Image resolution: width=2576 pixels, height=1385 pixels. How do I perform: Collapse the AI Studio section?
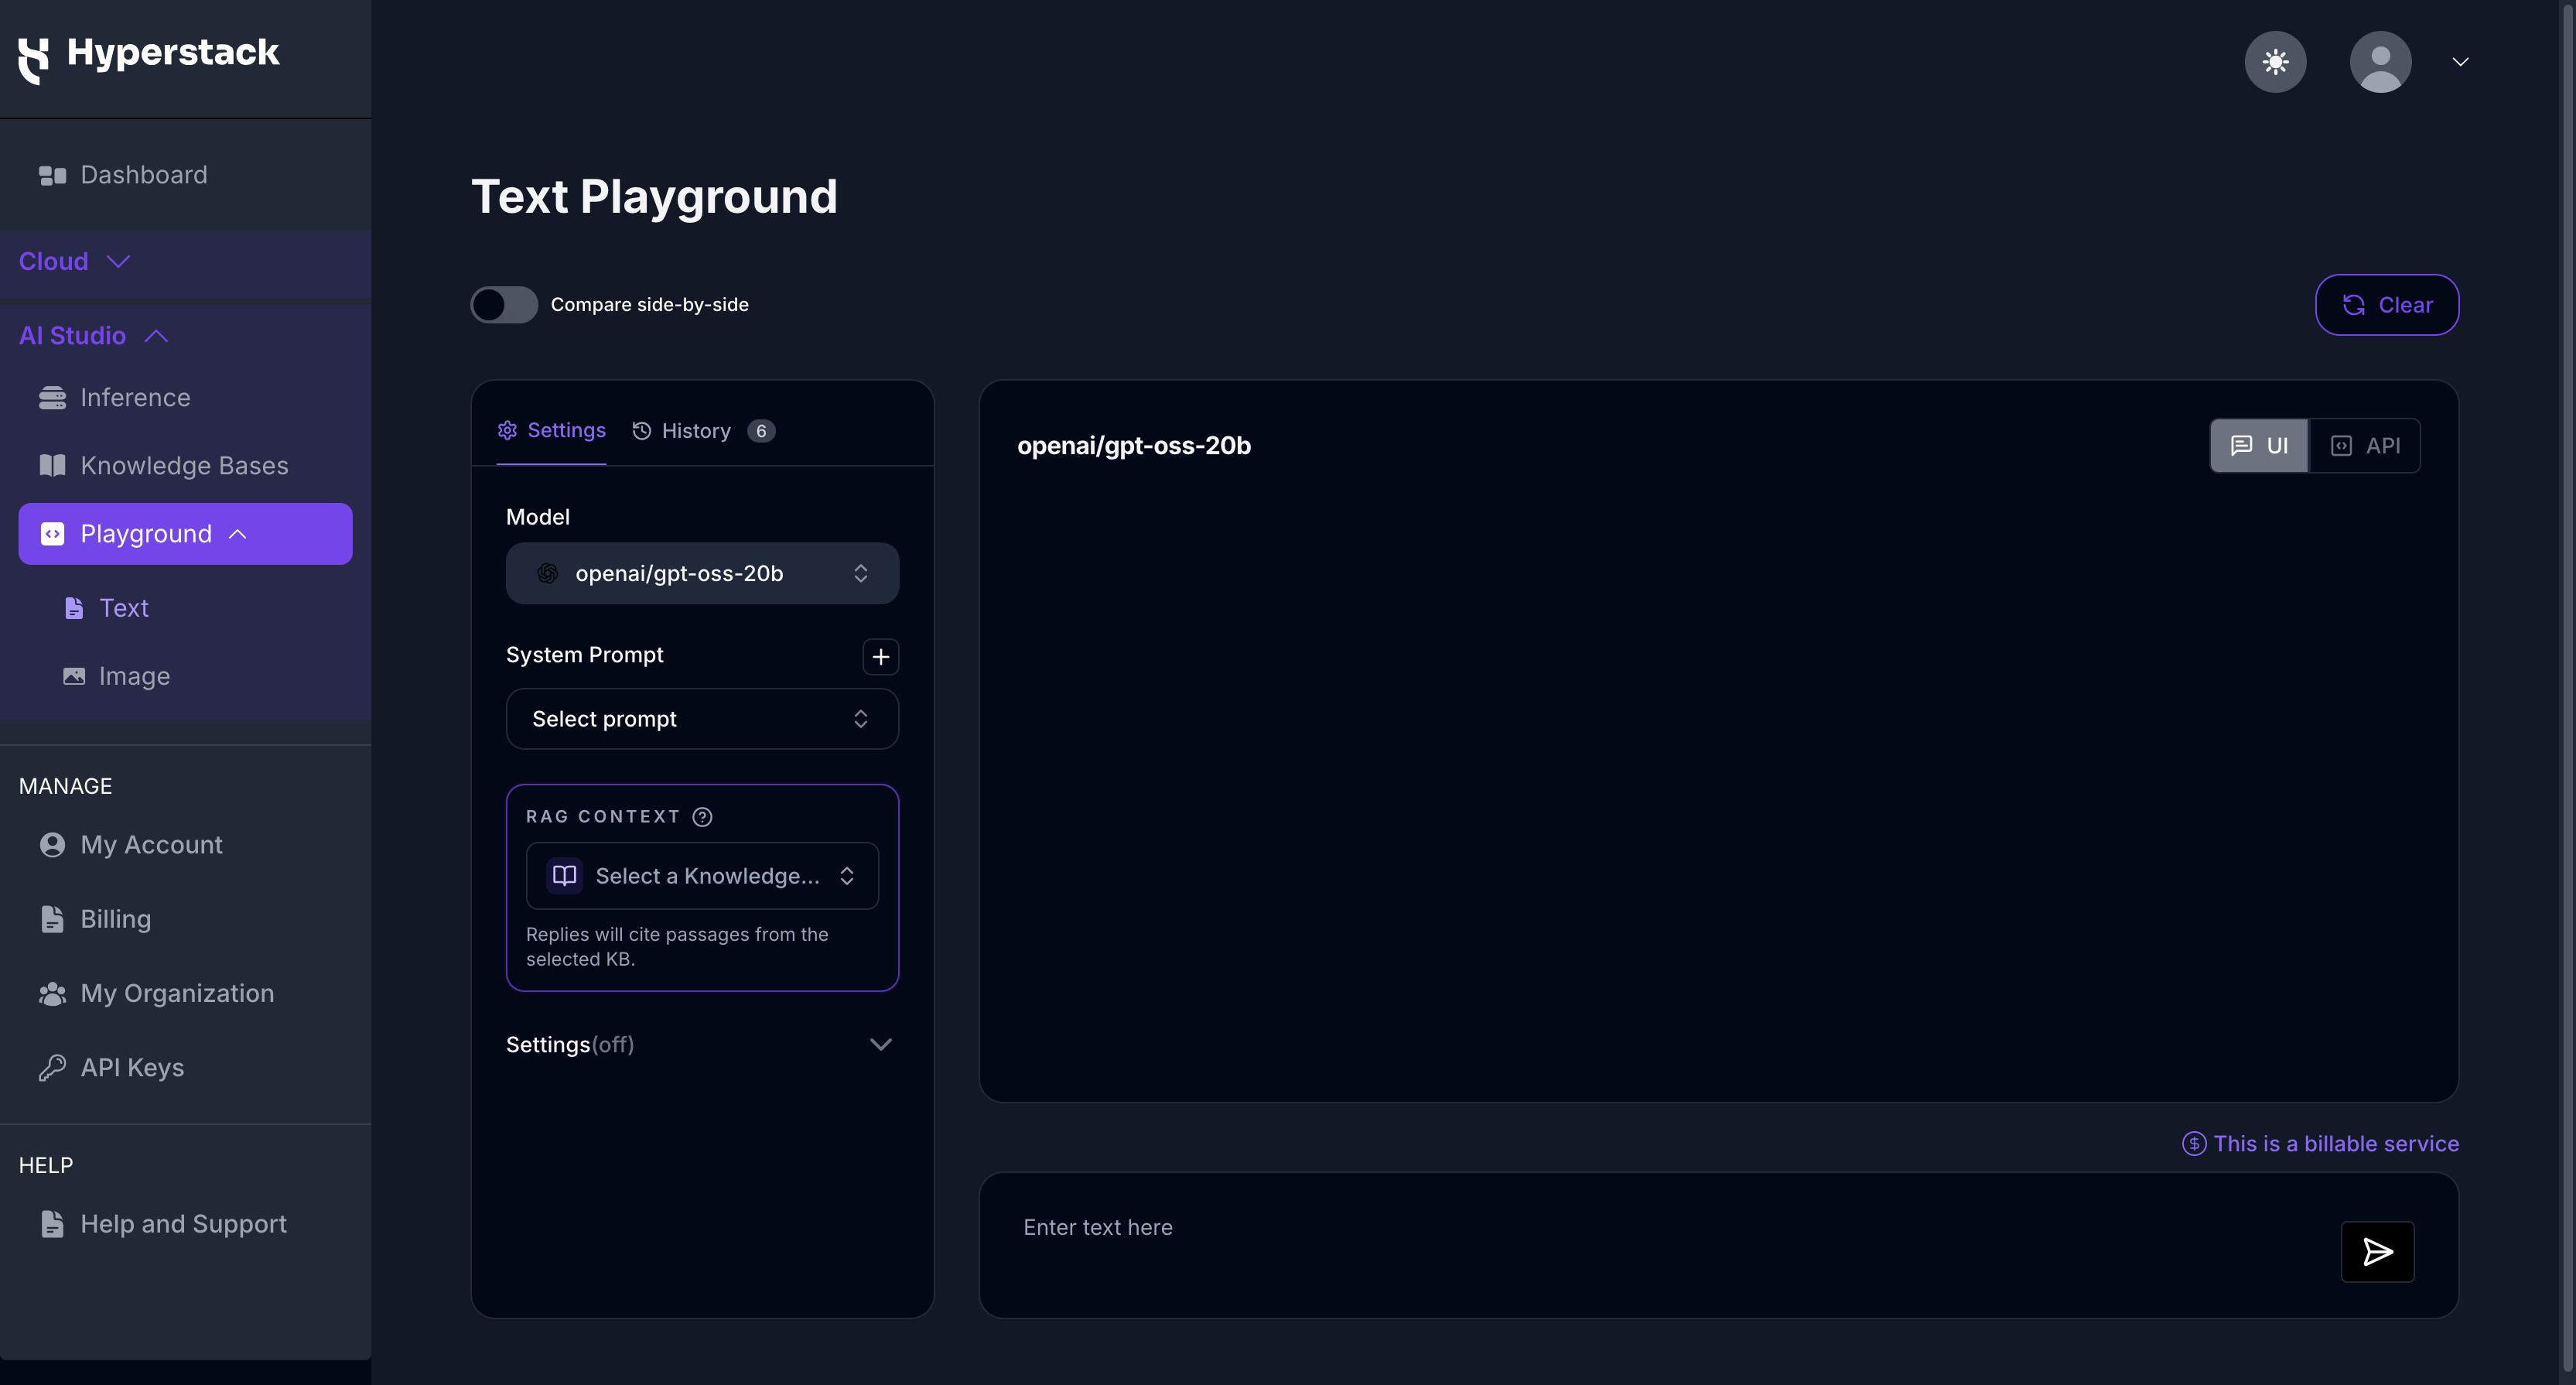click(x=93, y=335)
